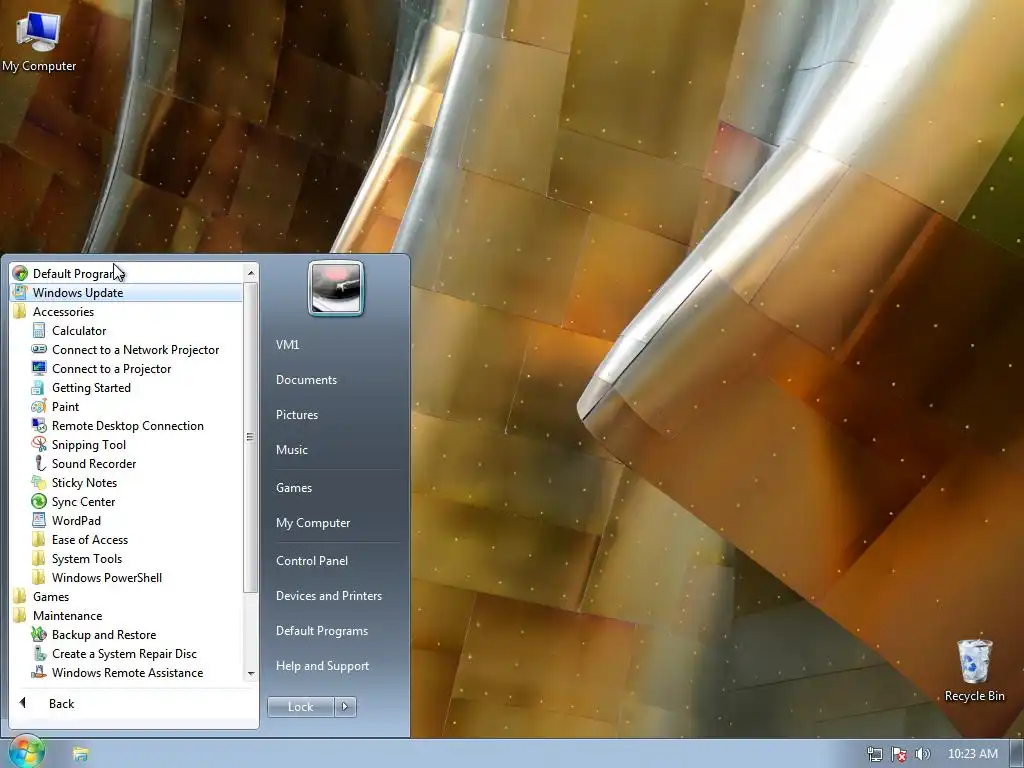Open Documents from the Start menu
1024x768 pixels.
pos(306,379)
